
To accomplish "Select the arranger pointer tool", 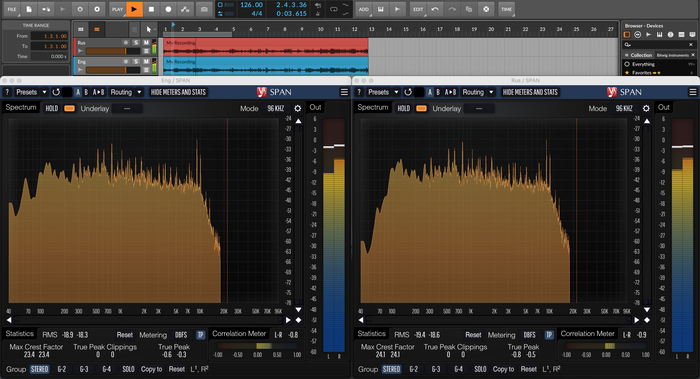I will pyautogui.click(x=149, y=29).
